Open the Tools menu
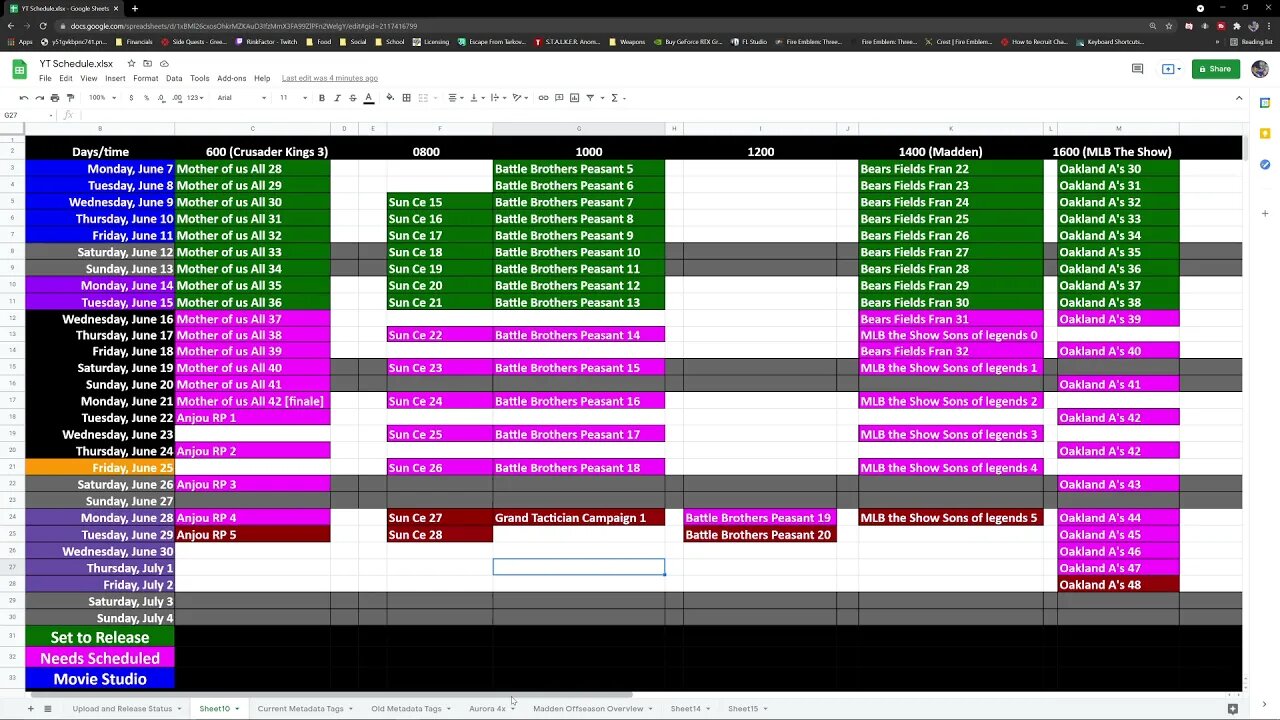This screenshot has height=720, width=1280. pyautogui.click(x=200, y=78)
